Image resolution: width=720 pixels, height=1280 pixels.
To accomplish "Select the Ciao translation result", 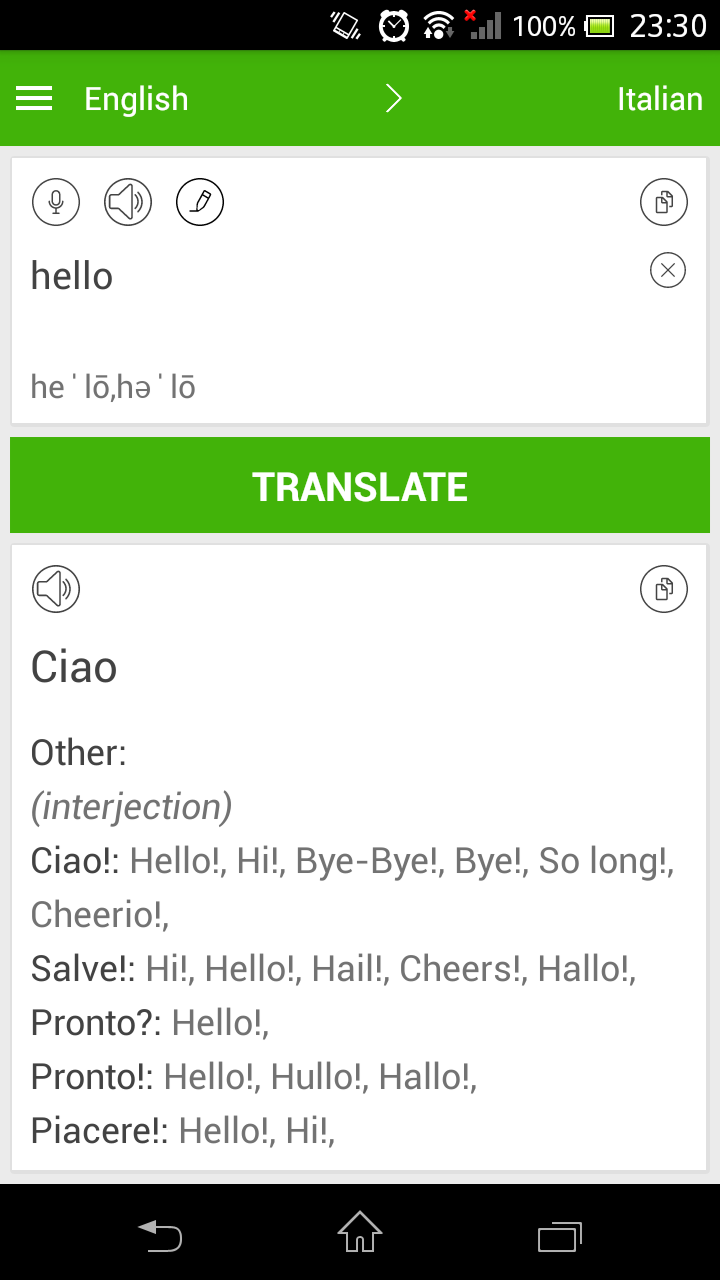I will tap(74, 667).
